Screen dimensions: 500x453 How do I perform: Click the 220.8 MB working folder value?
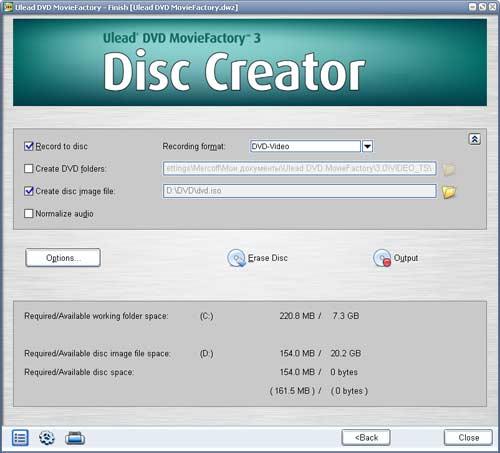point(297,316)
